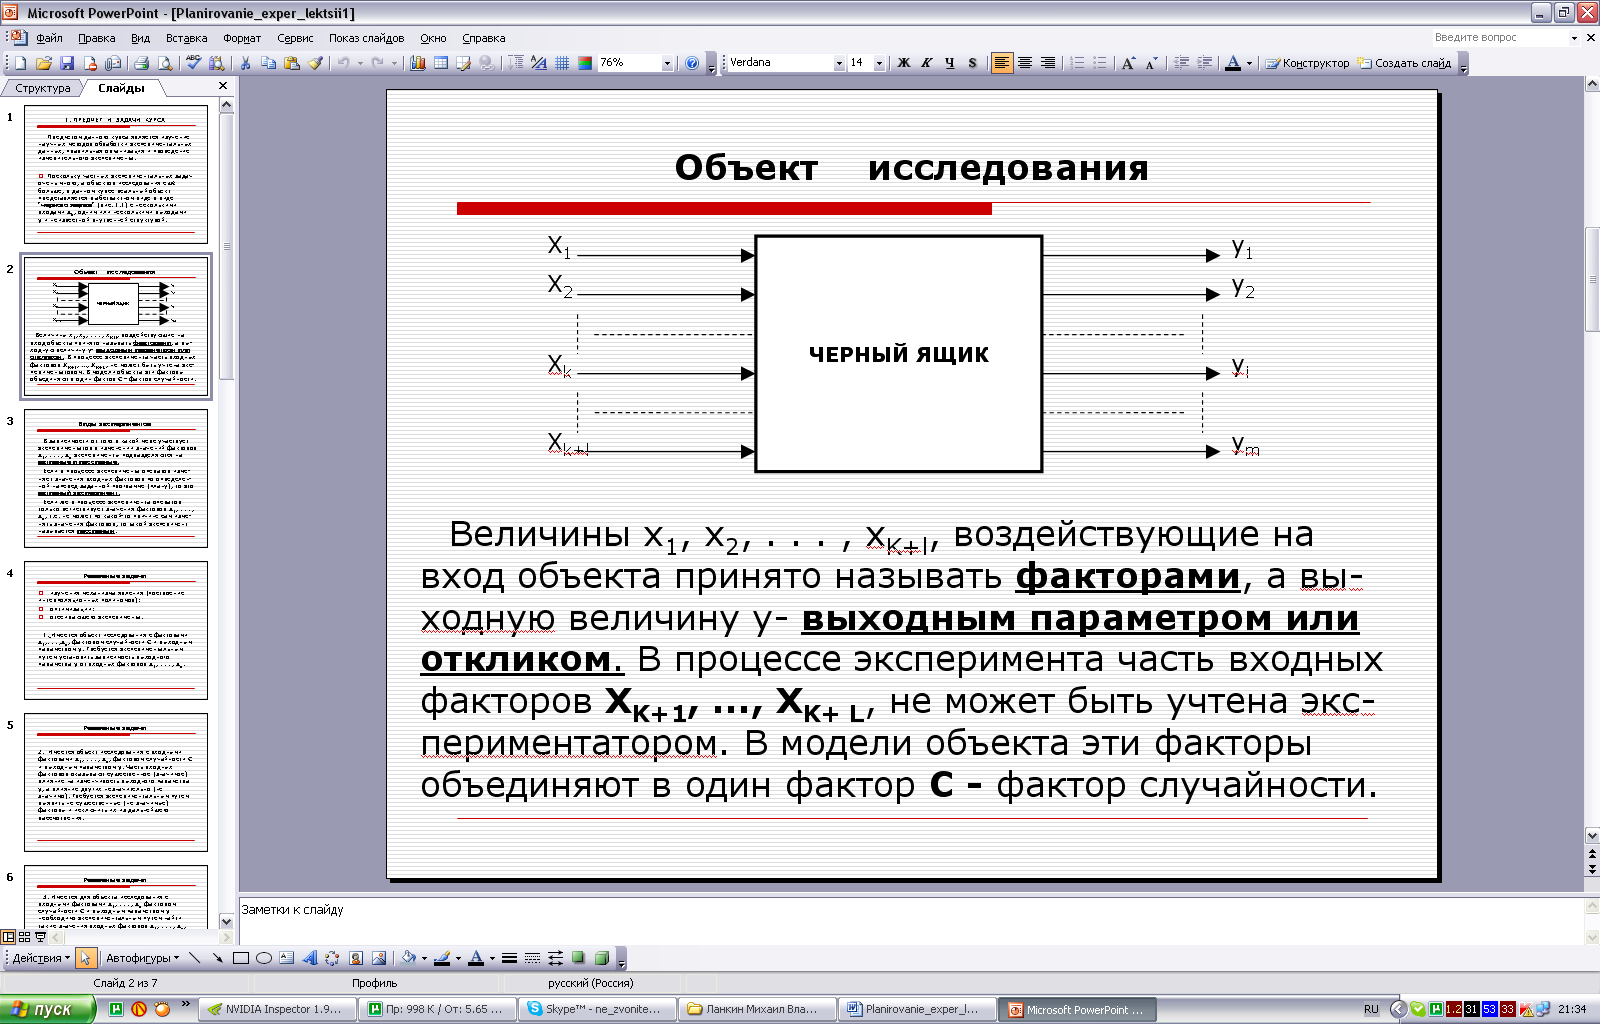The height and width of the screenshot is (1024, 1600).
Task: Click the Copy icon
Action: pyautogui.click(x=268, y=63)
